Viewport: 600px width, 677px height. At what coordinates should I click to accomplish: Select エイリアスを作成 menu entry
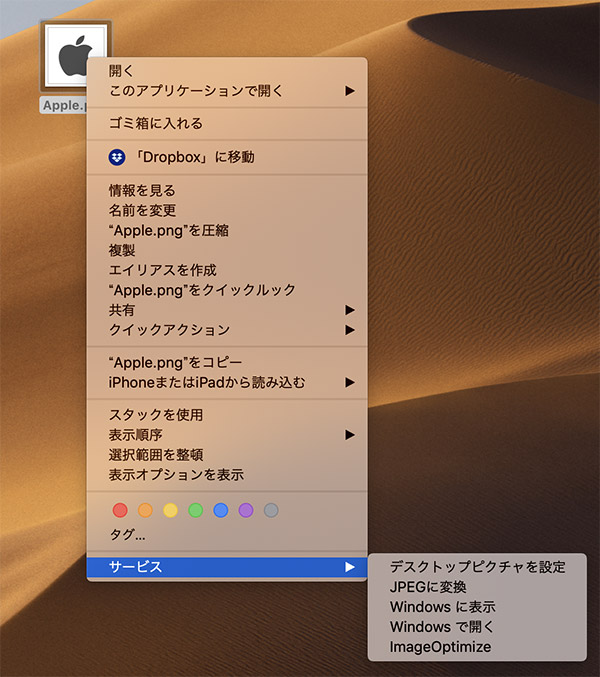(227, 270)
